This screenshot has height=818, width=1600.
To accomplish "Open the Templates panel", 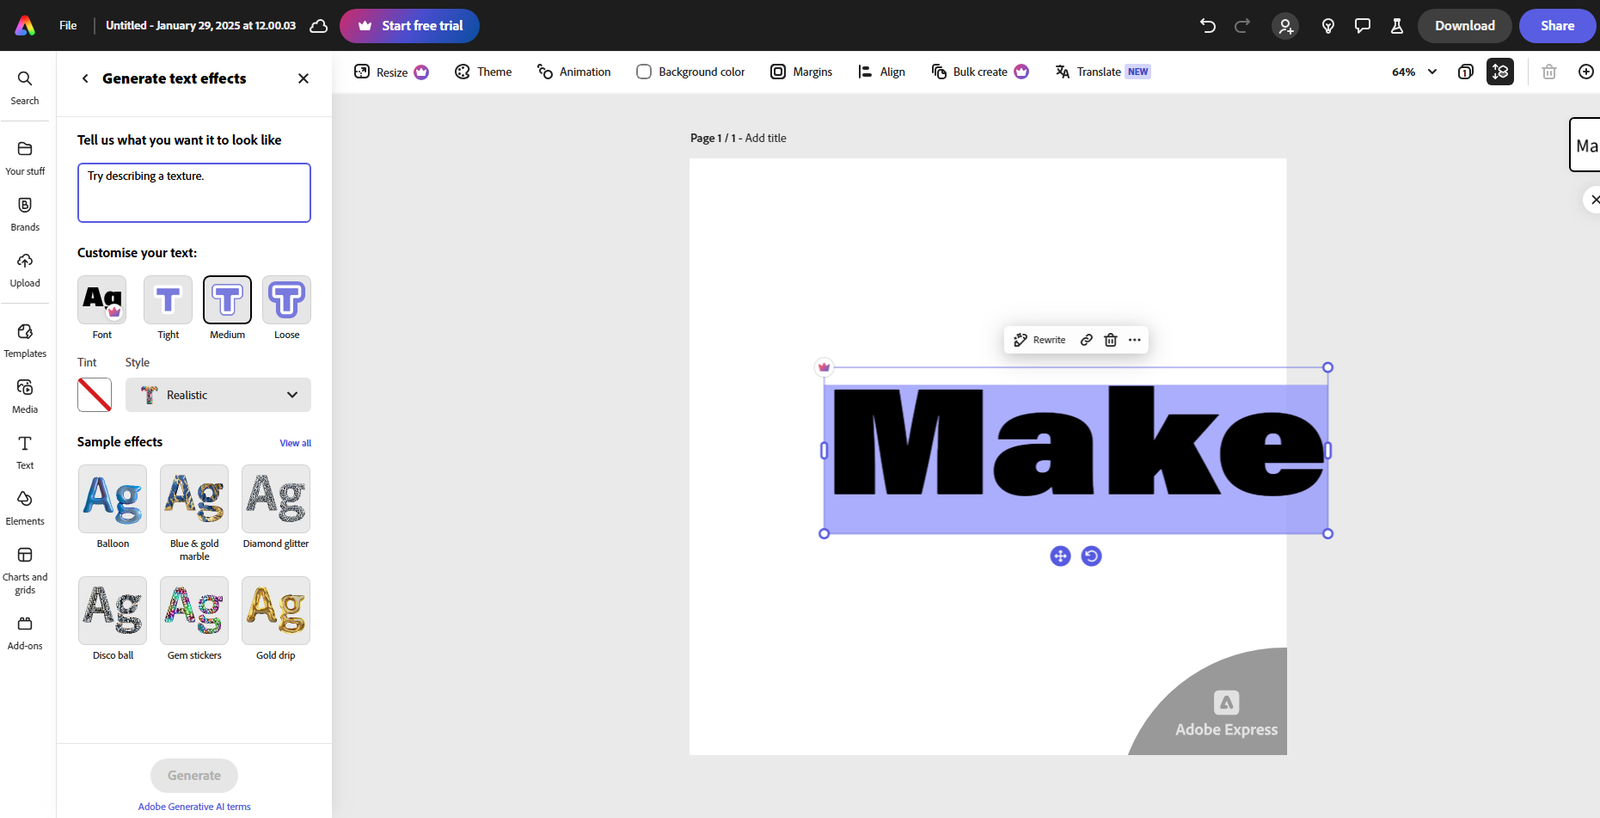I will pos(25,340).
